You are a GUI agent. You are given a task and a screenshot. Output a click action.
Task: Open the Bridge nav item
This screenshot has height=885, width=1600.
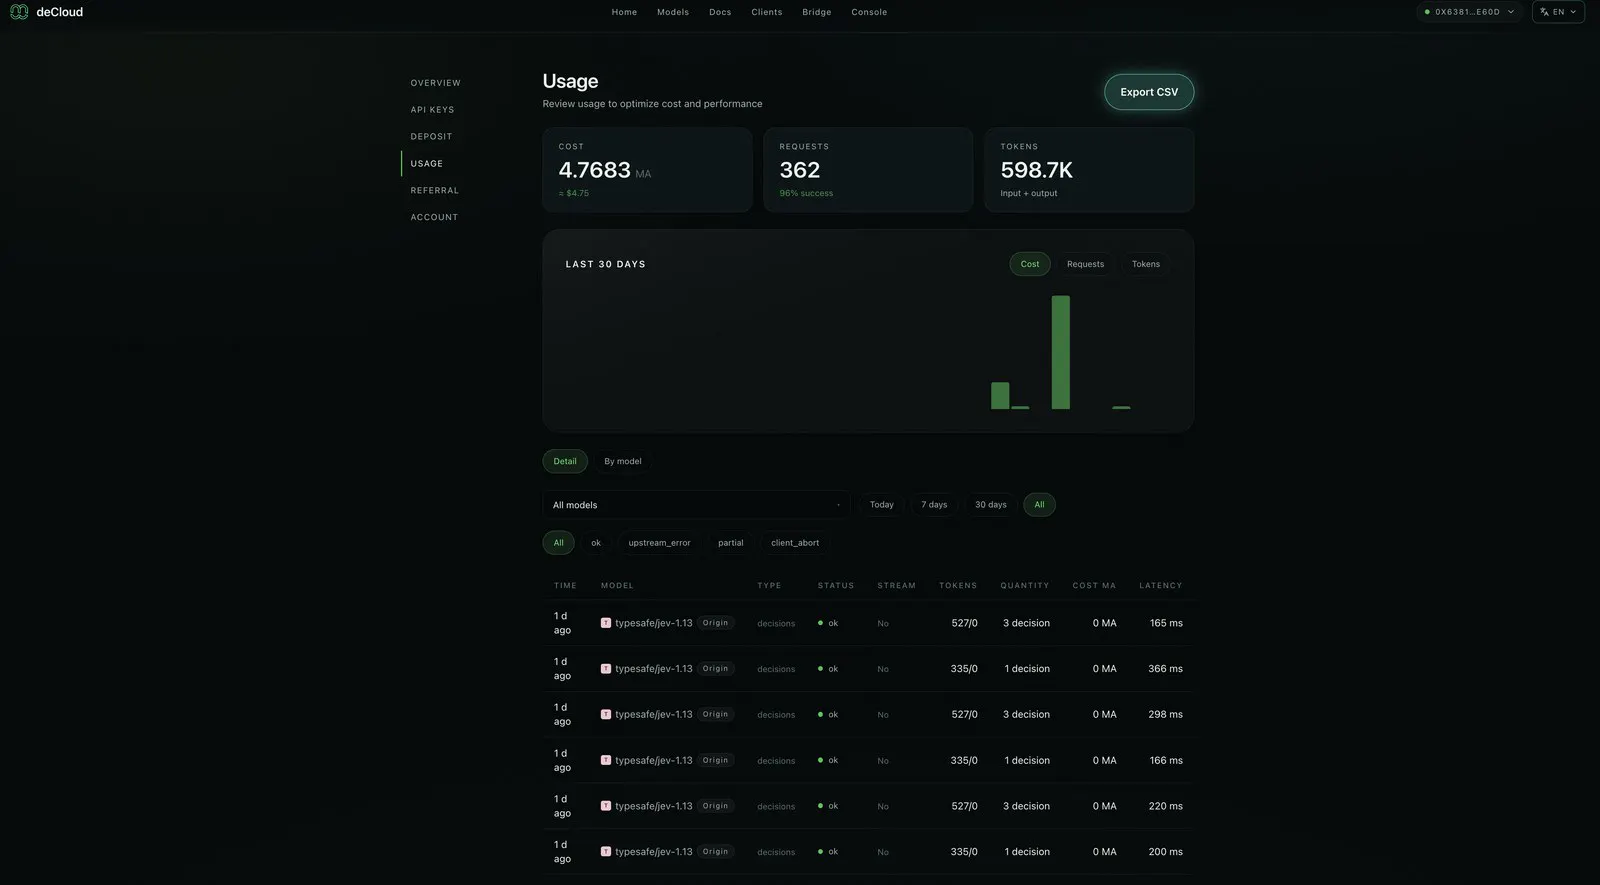pos(817,12)
